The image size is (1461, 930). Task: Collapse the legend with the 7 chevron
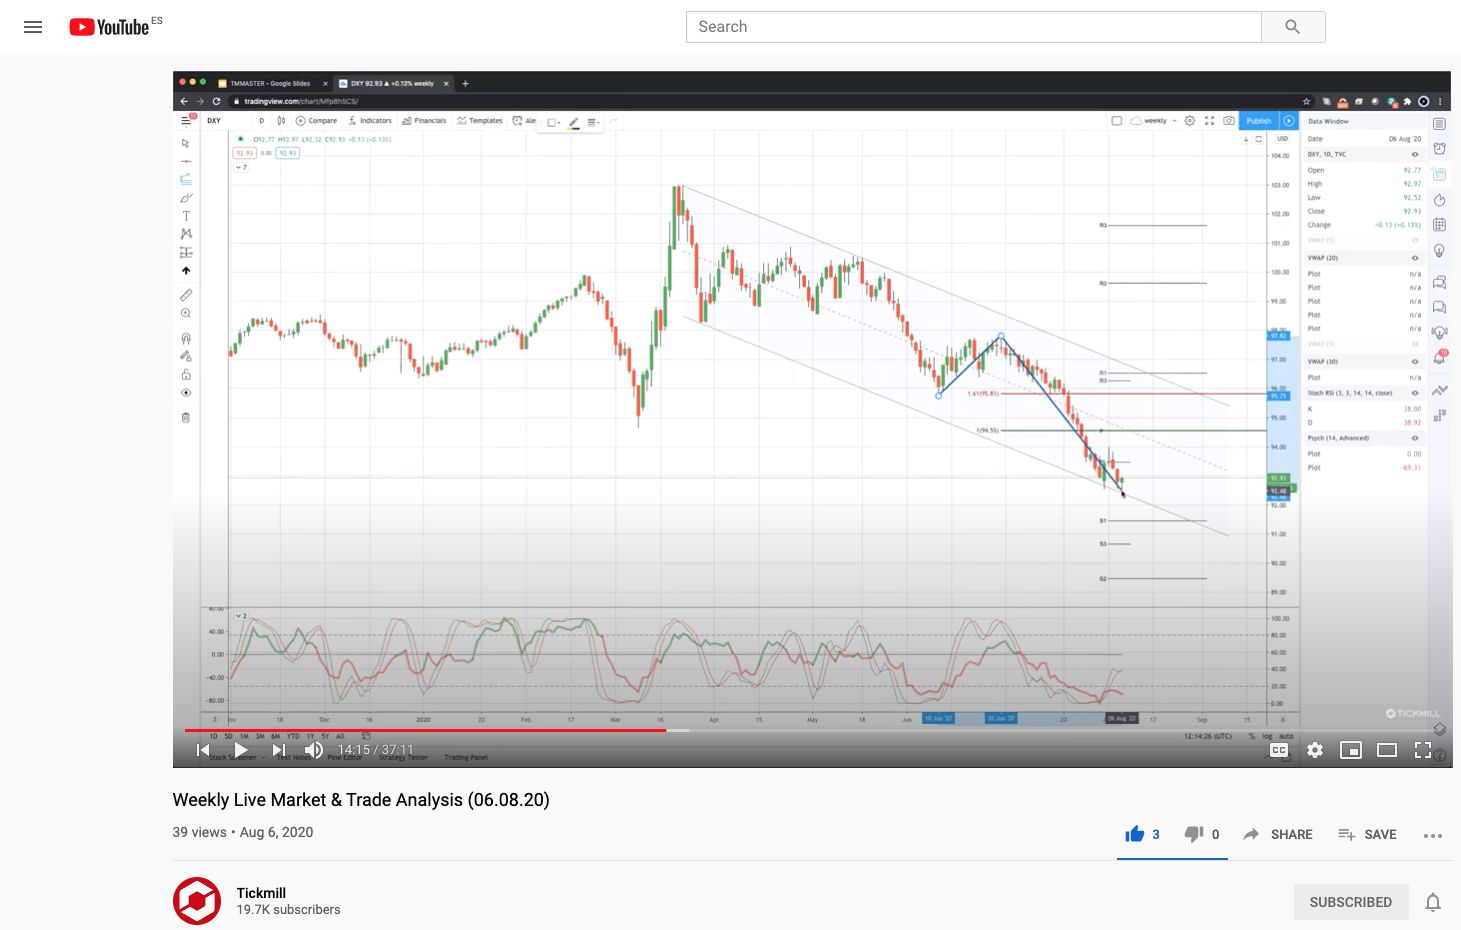tap(240, 167)
